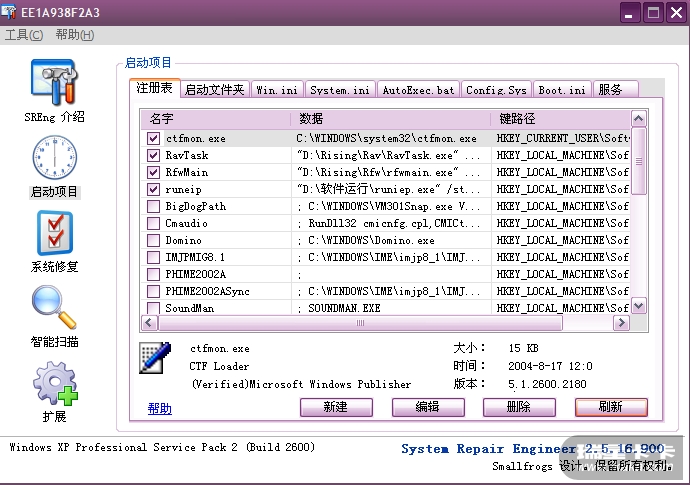The width and height of the screenshot is (690, 485).
Task: Enable the BigDogPath startup entry
Action: [153, 207]
